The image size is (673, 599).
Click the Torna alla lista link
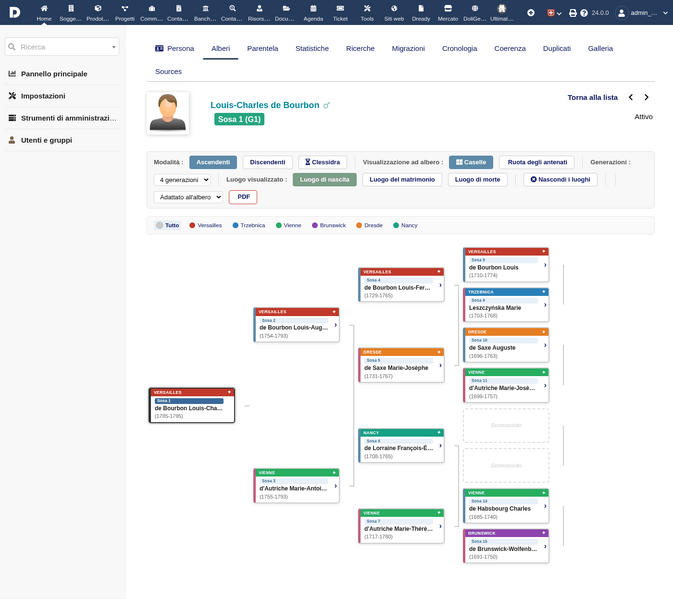point(592,97)
